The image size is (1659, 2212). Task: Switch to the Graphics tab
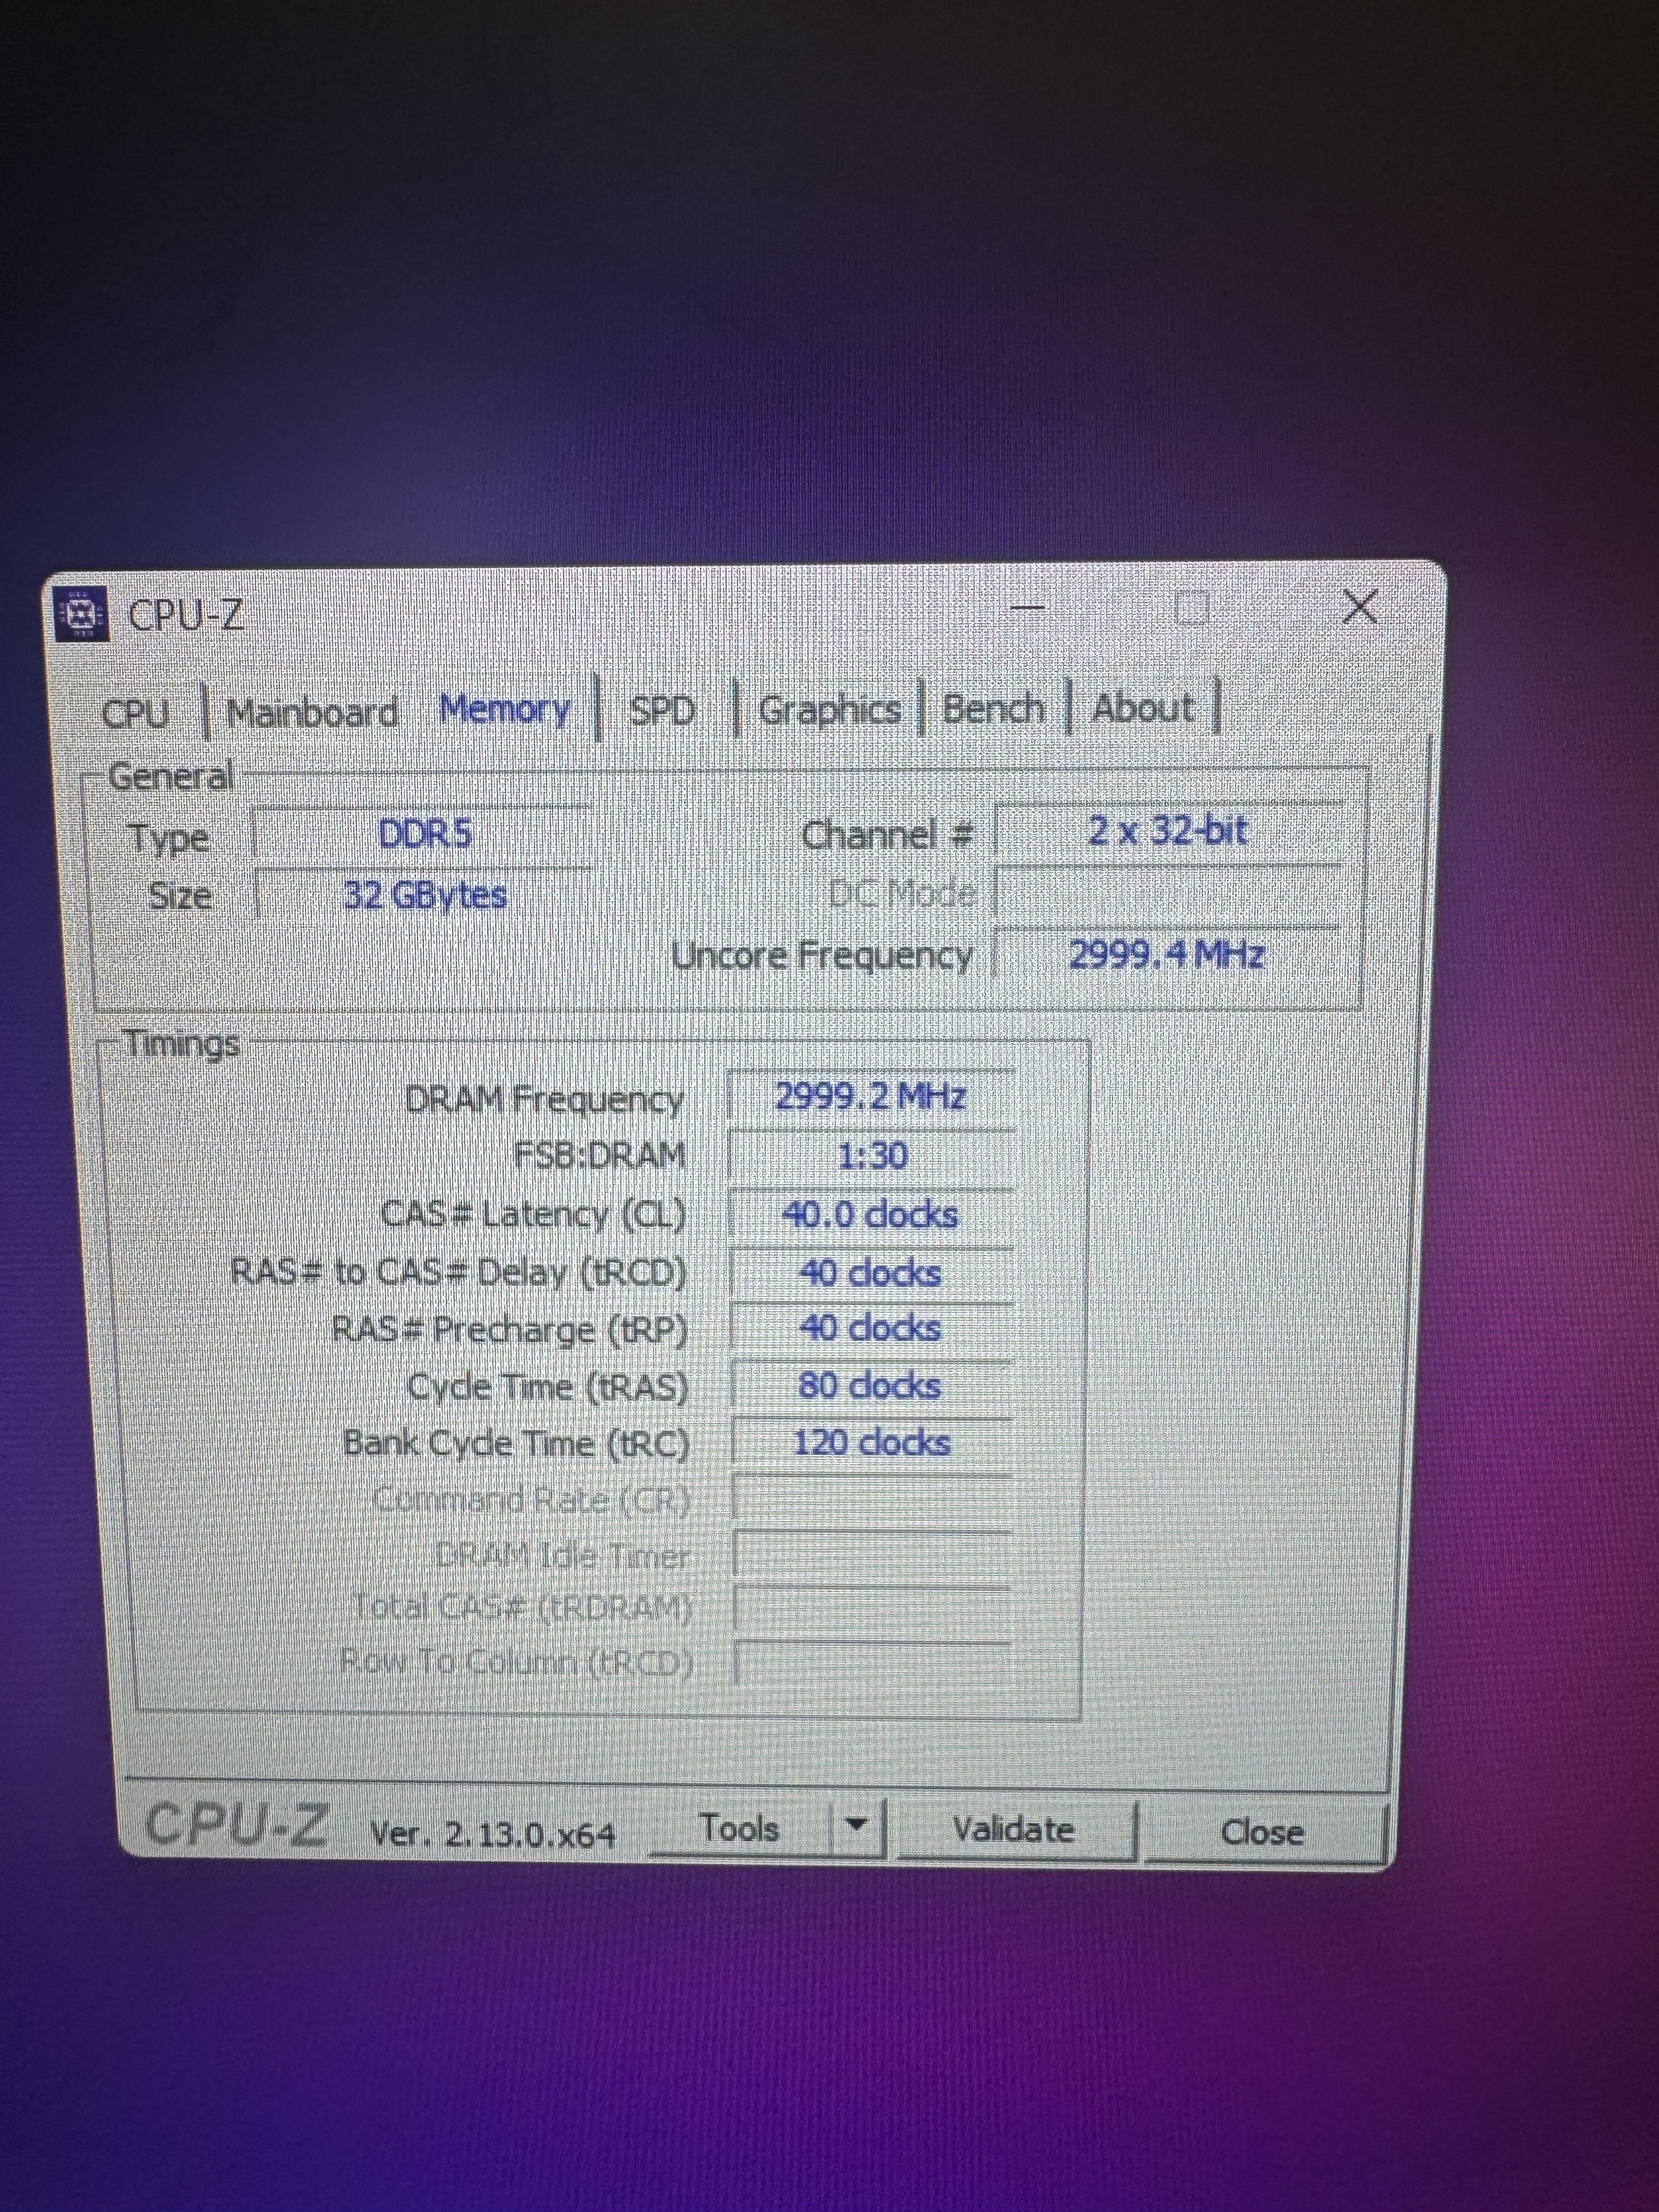pyautogui.click(x=829, y=710)
